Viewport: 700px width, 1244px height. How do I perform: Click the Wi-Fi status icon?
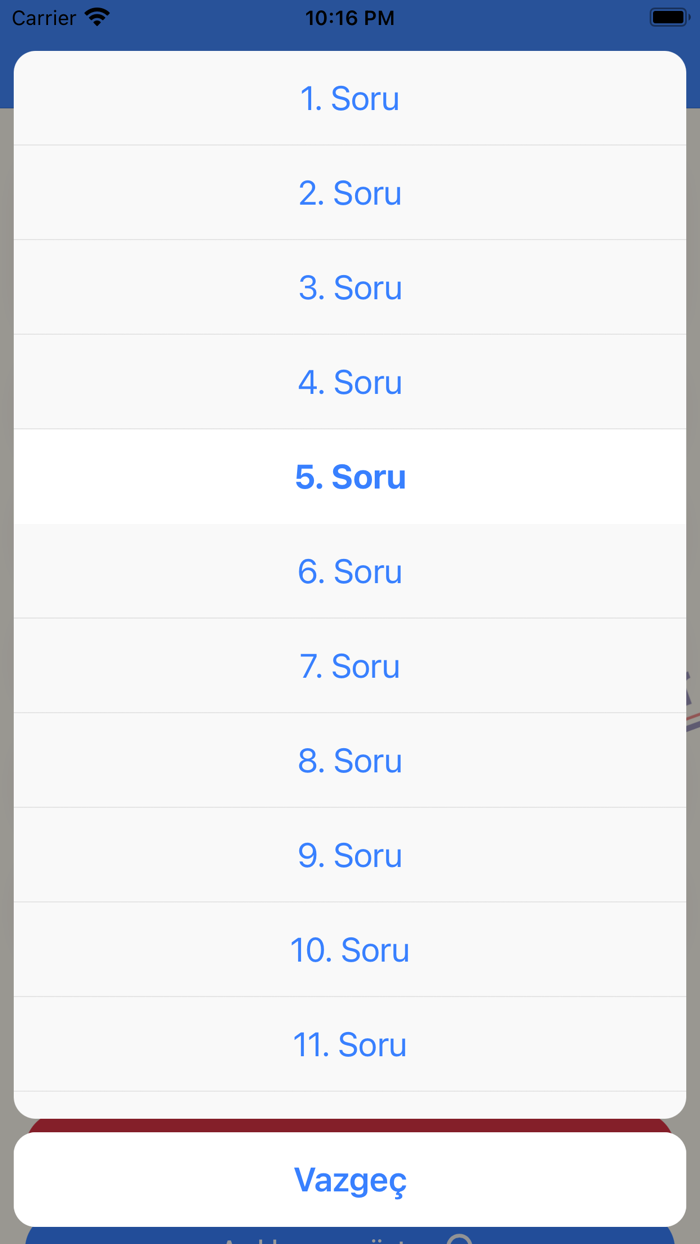[x=97, y=17]
